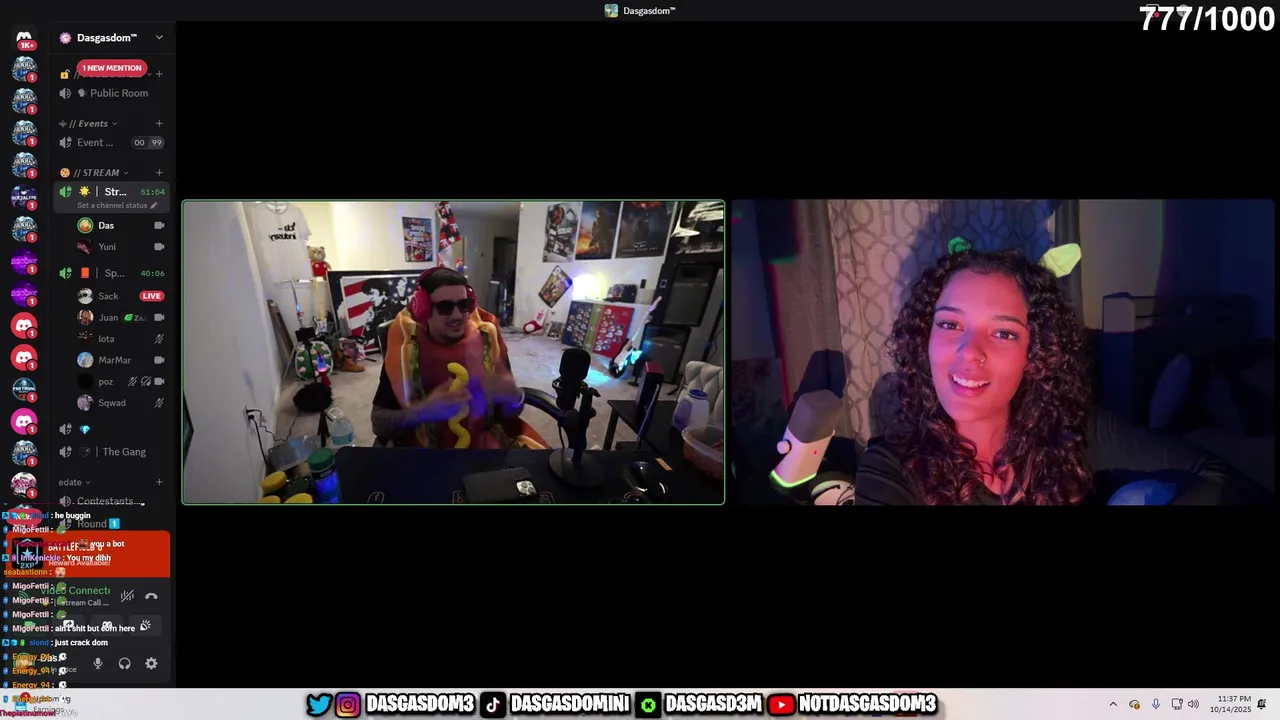Click muted microphone icon in lota row

click(x=159, y=339)
